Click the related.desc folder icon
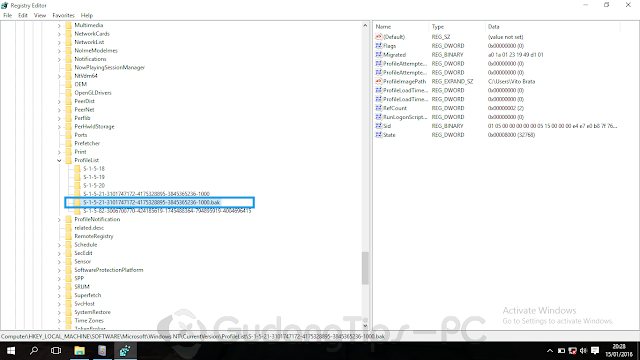640x360 pixels. [x=69, y=228]
